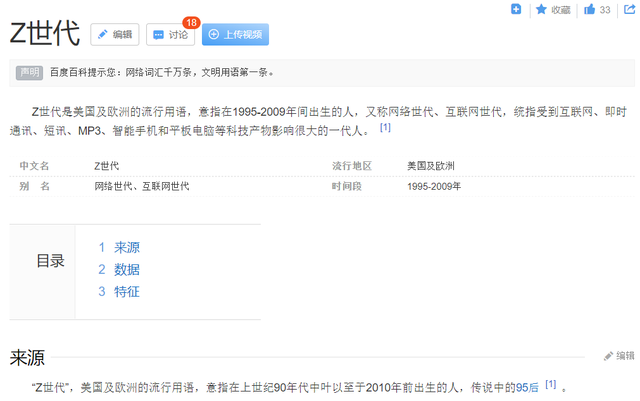640x401 pixels.
Task: Click the like count 33
Action: [605, 10]
